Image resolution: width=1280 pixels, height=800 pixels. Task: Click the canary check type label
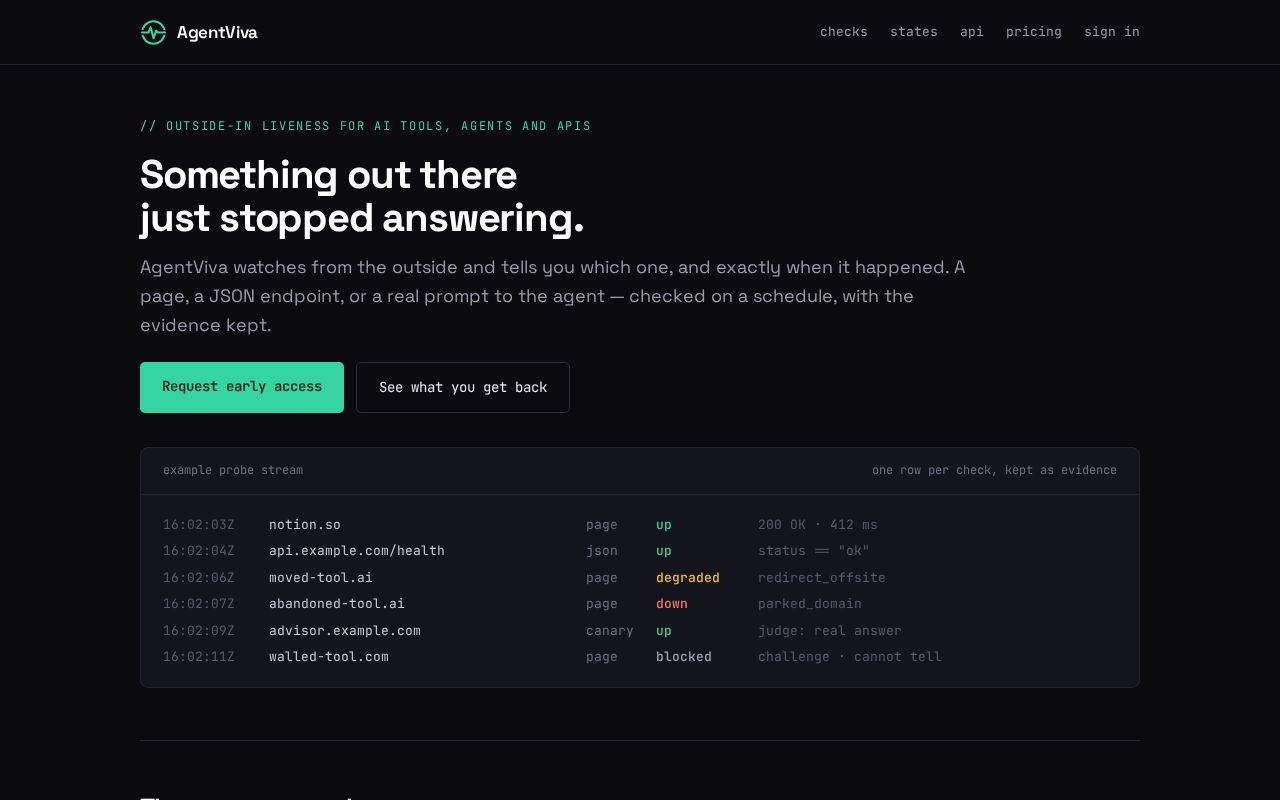tap(610, 631)
